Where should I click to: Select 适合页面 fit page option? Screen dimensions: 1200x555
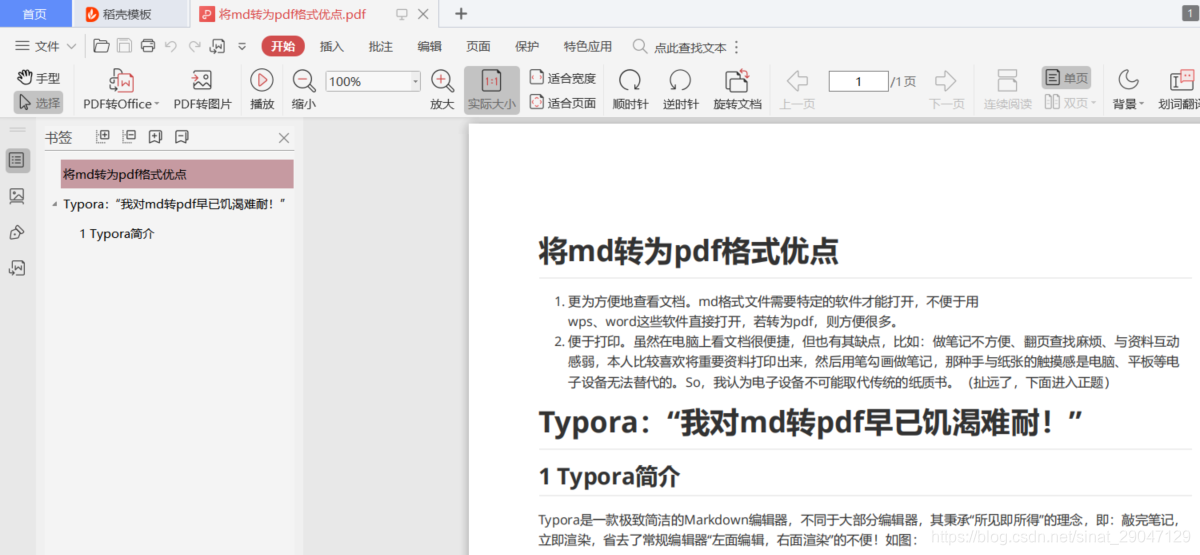(x=562, y=102)
